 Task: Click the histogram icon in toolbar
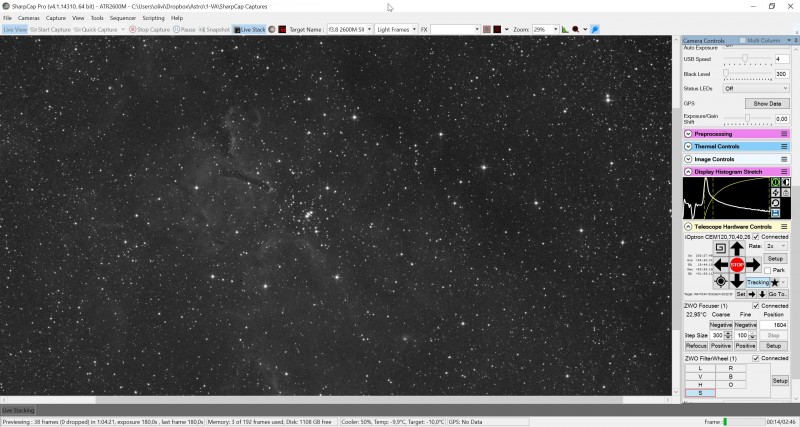(x=565, y=30)
